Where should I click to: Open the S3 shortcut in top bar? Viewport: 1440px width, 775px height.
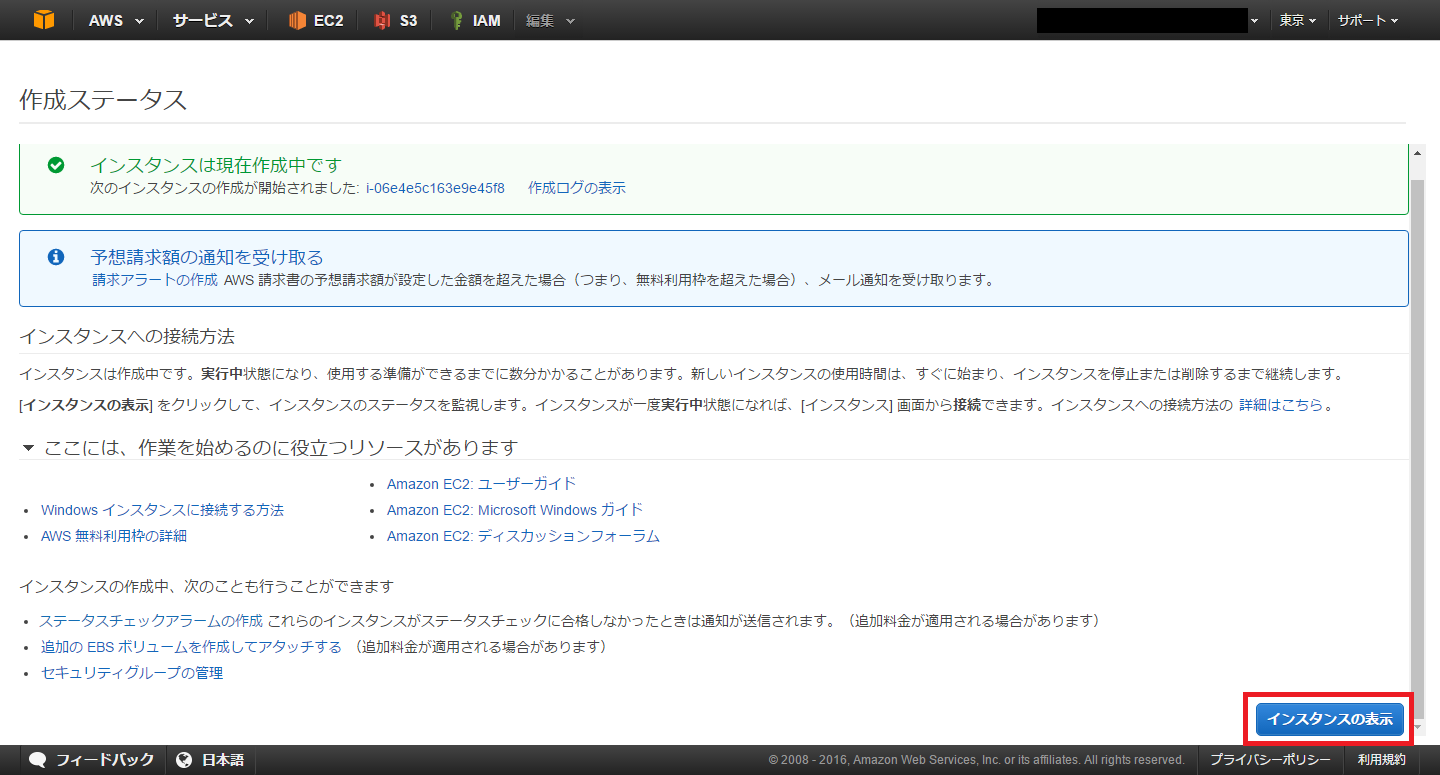click(396, 20)
